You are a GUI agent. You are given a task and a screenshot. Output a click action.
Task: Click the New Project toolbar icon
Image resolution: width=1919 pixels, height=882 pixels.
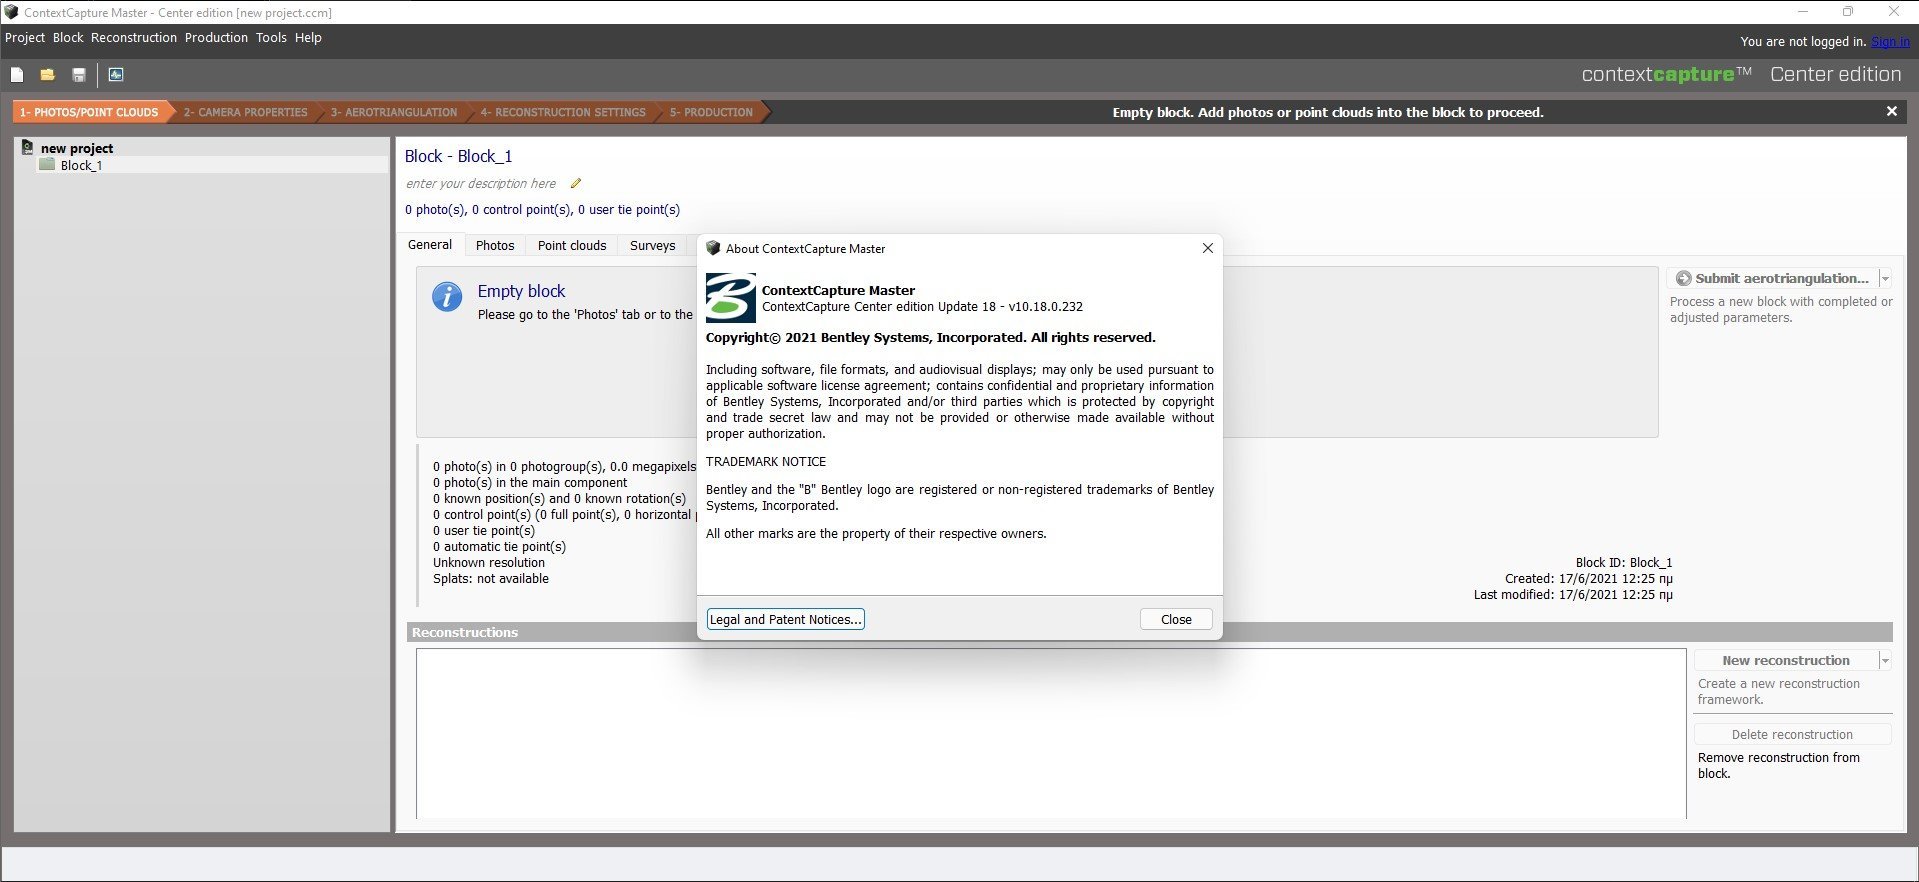[x=17, y=75]
